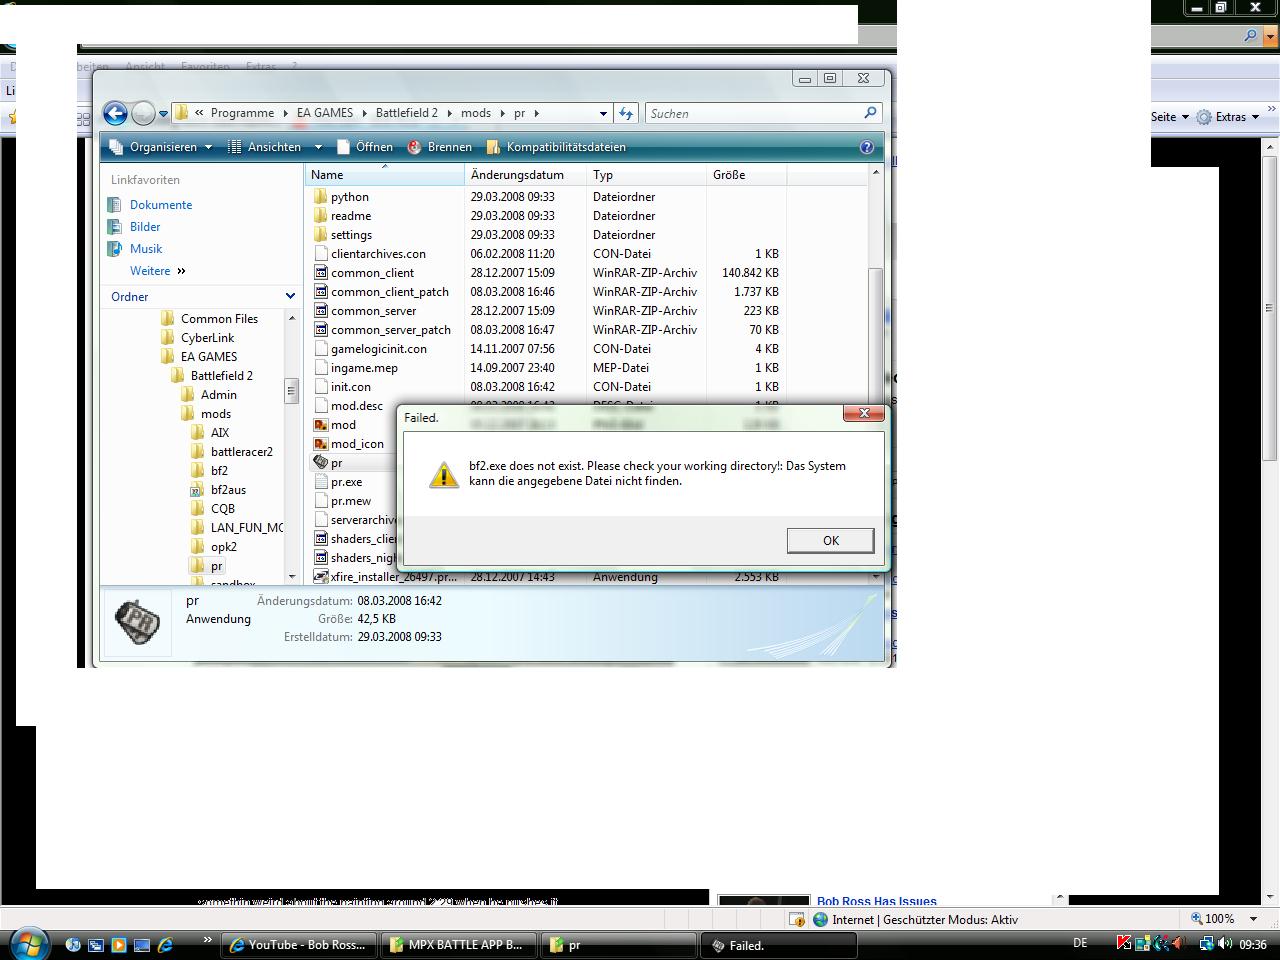Screen dimensions: 1280x960
Task: Switch to MPX BATTLE APP taskbar window
Action: (x=457, y=945)
